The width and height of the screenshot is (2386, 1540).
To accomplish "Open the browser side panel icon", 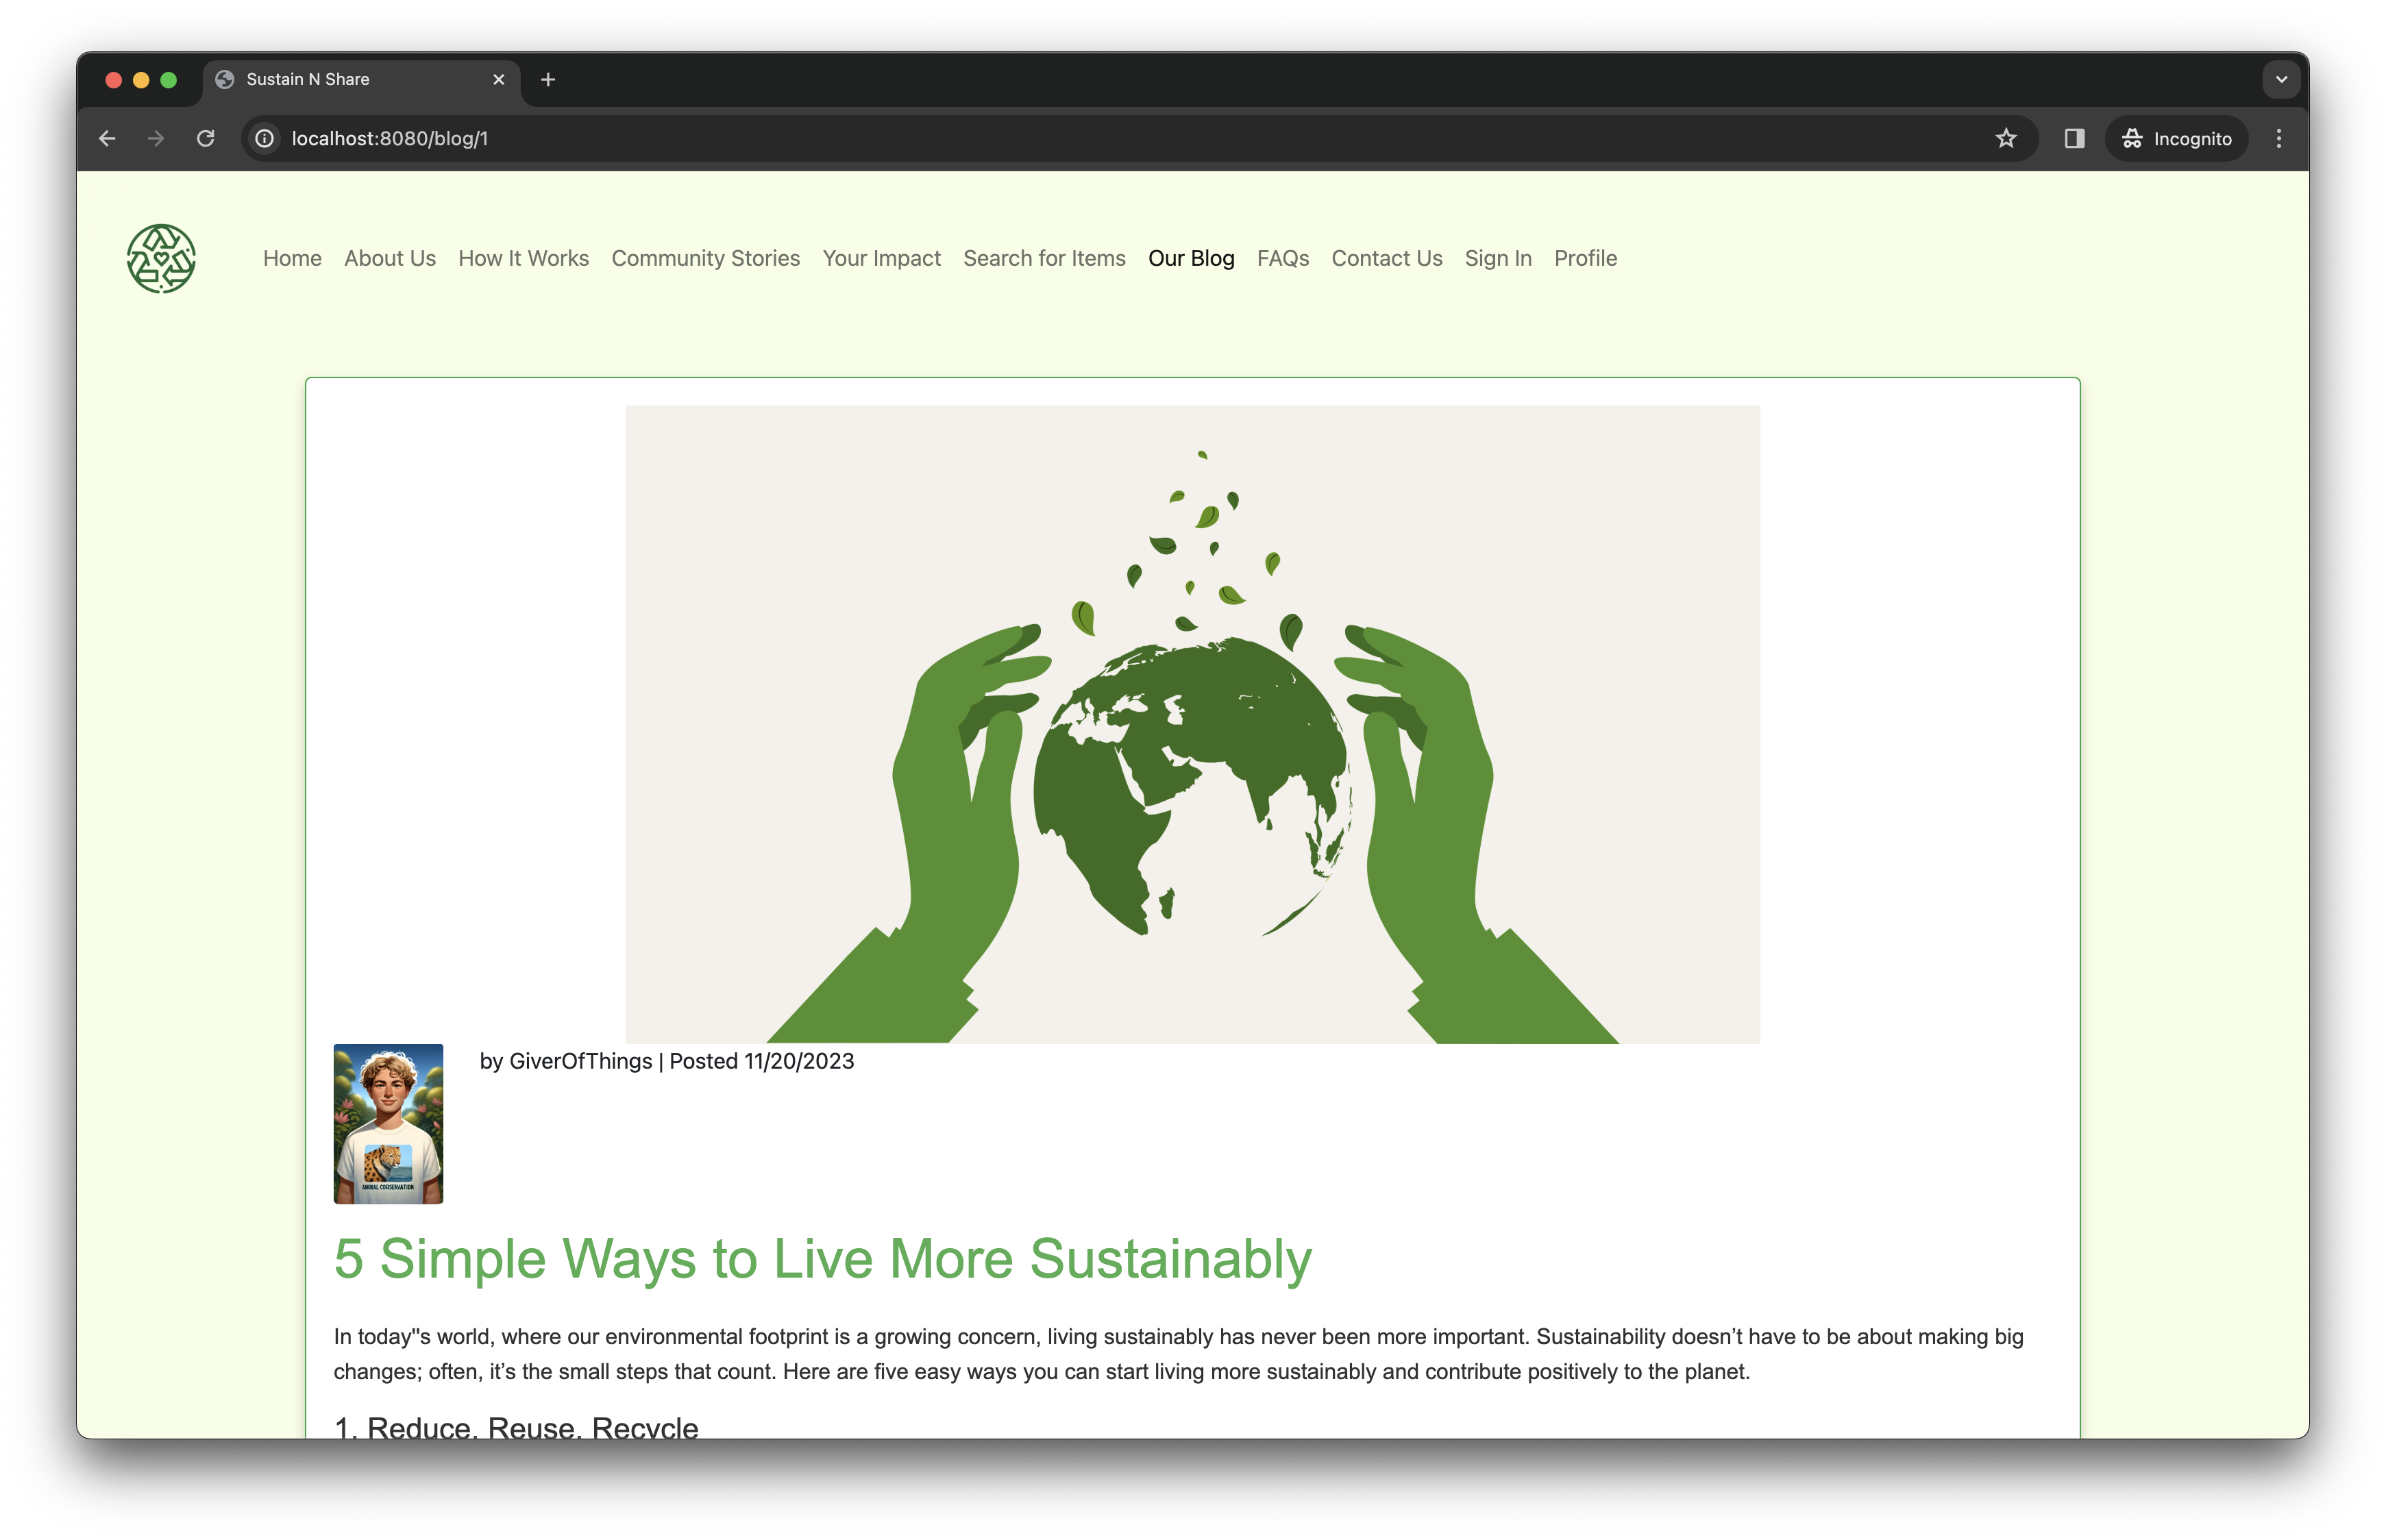I will coord(2074,139).
